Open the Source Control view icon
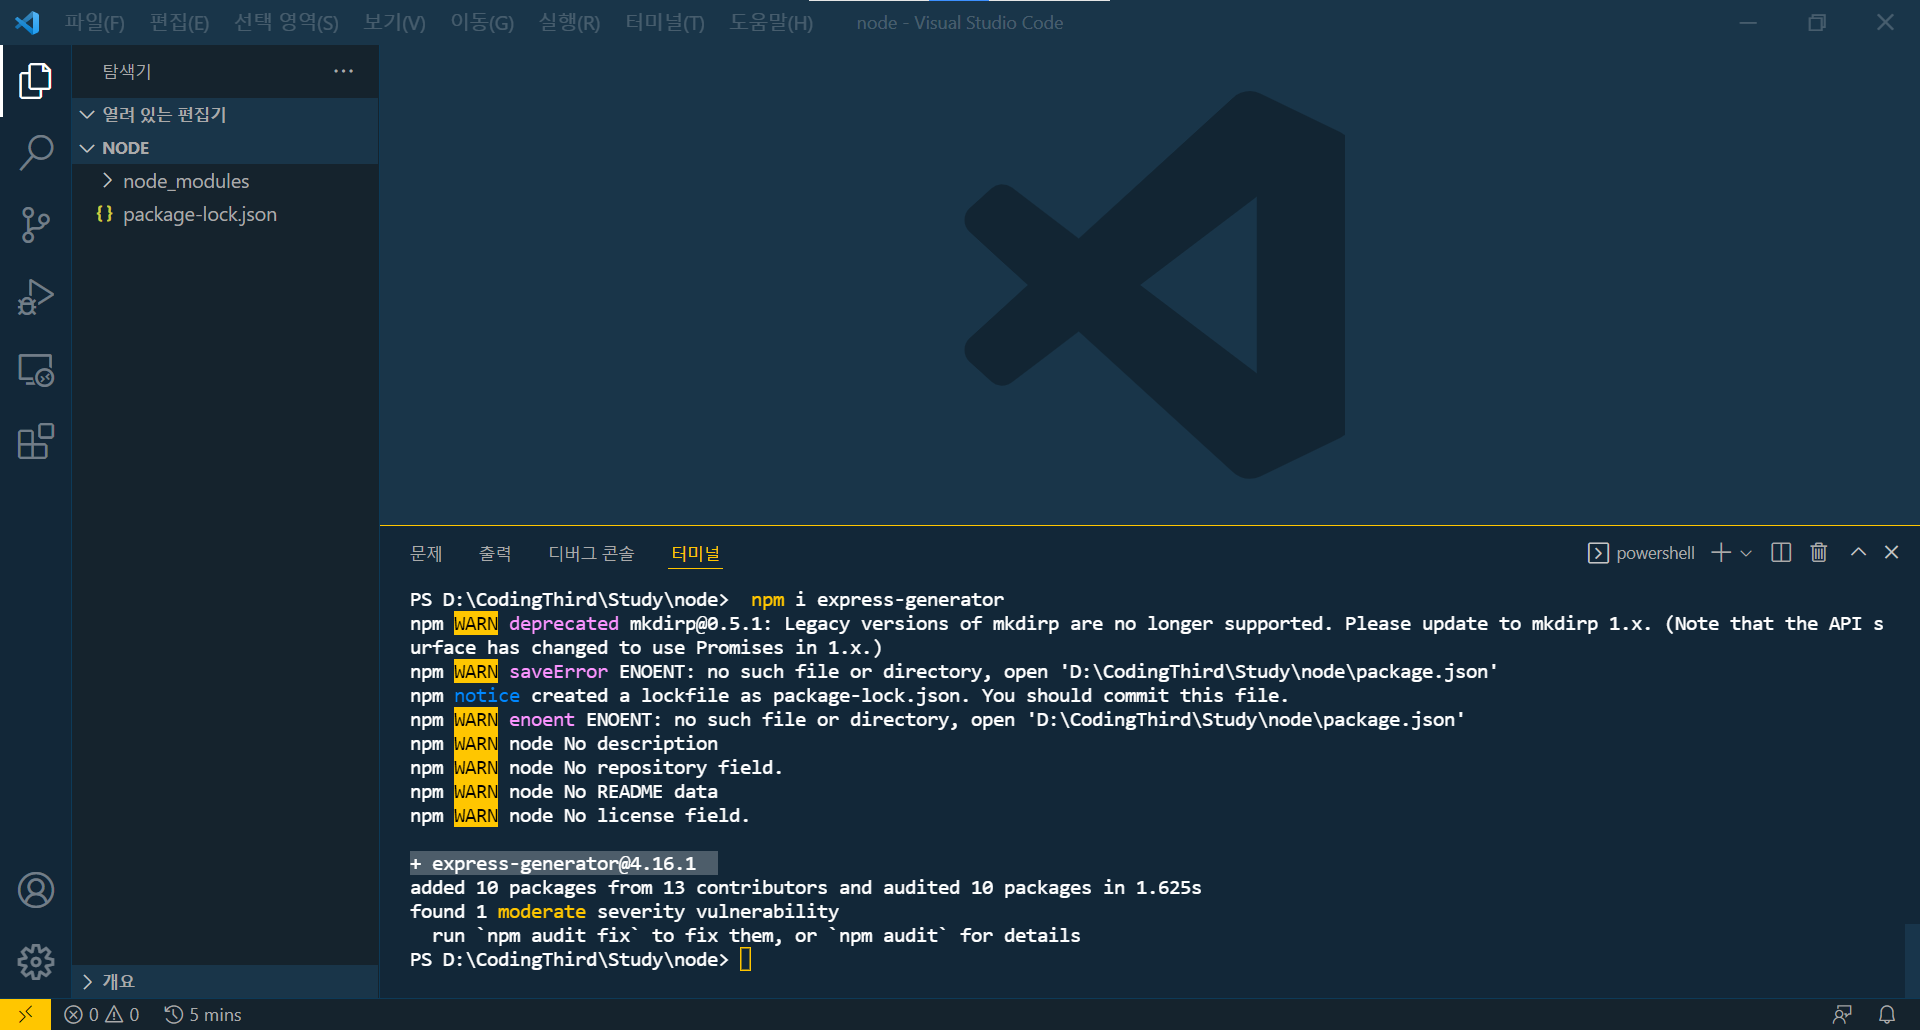This screenshot has height=1030, width=1920. coord(35,225)
